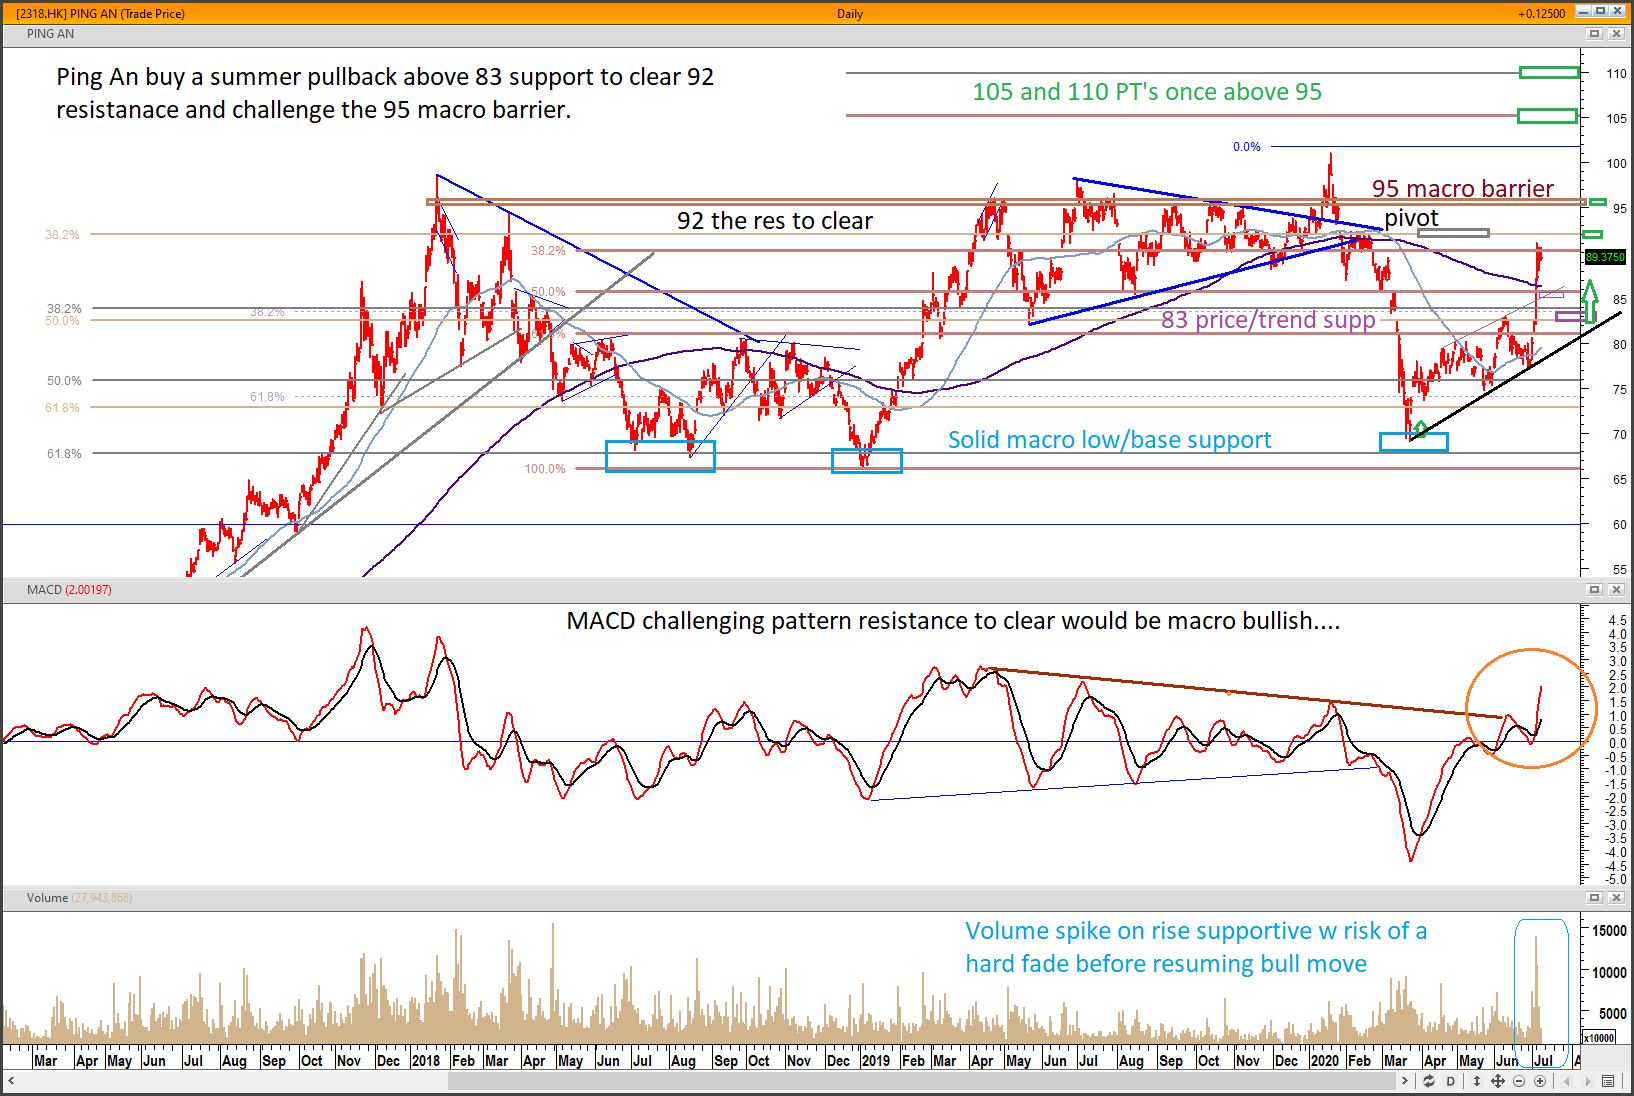Screen dimensions: 1634x1096
Task: Select the 'Ping An buy a summer pullback' note
Action: [385, 93]
